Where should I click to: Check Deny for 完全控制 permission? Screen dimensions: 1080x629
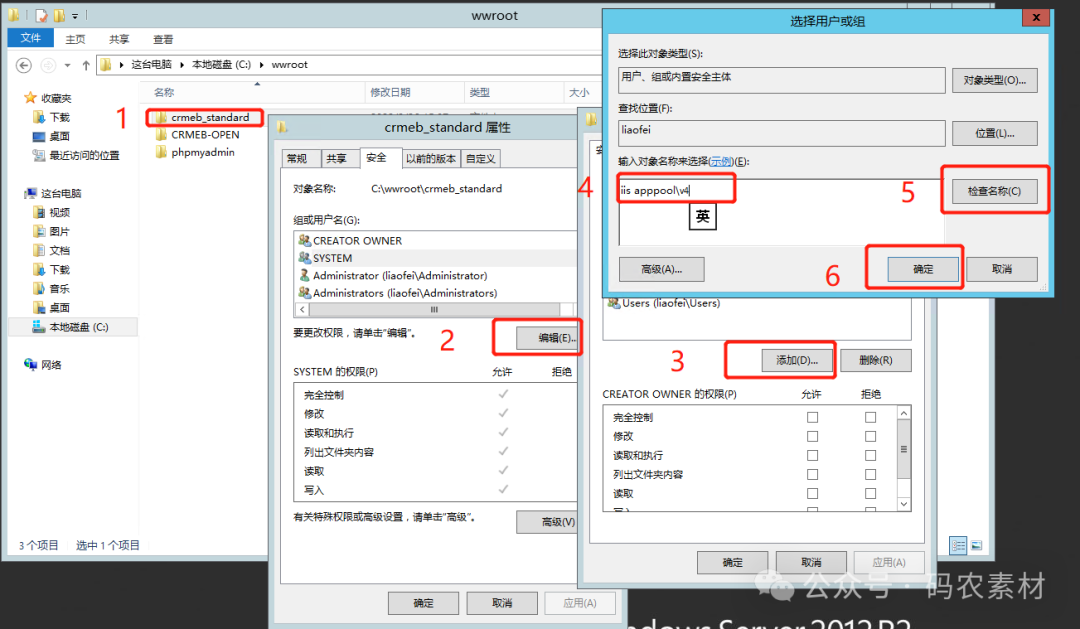pos(871,417)
